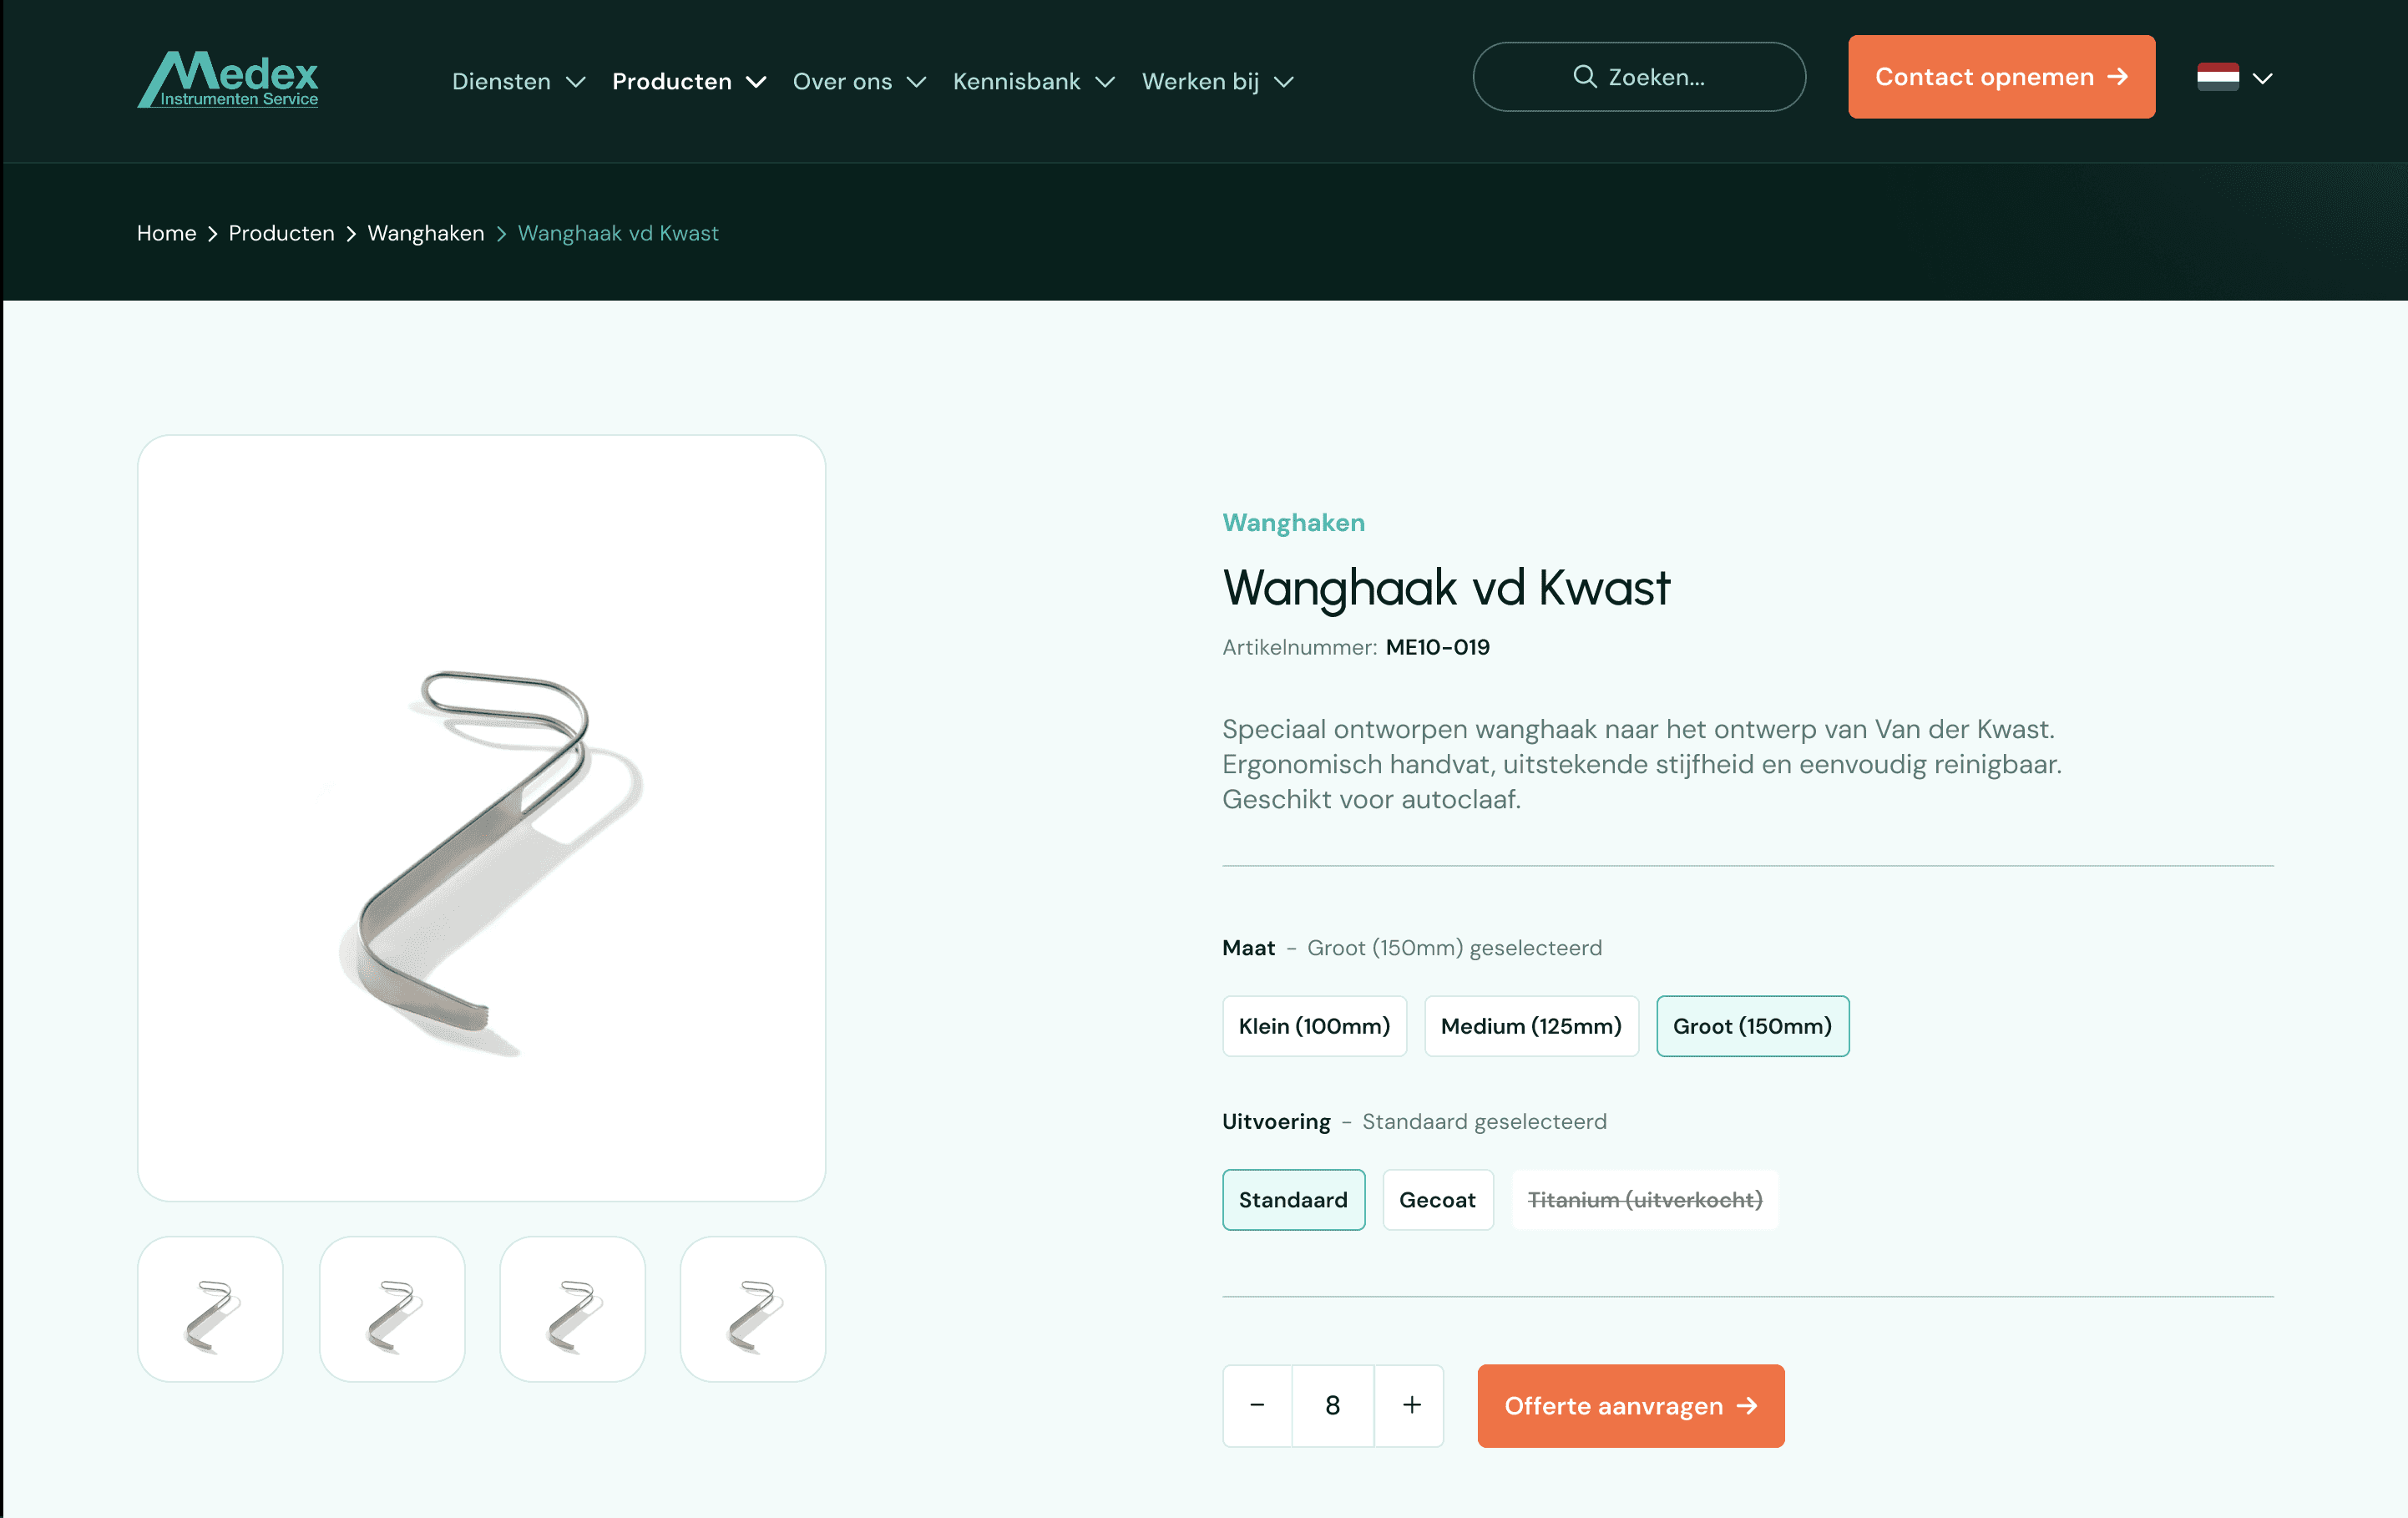Go to the Wanghaken breadcrumb link
Screen dimensions: 2408x1518
coord(426,233)
